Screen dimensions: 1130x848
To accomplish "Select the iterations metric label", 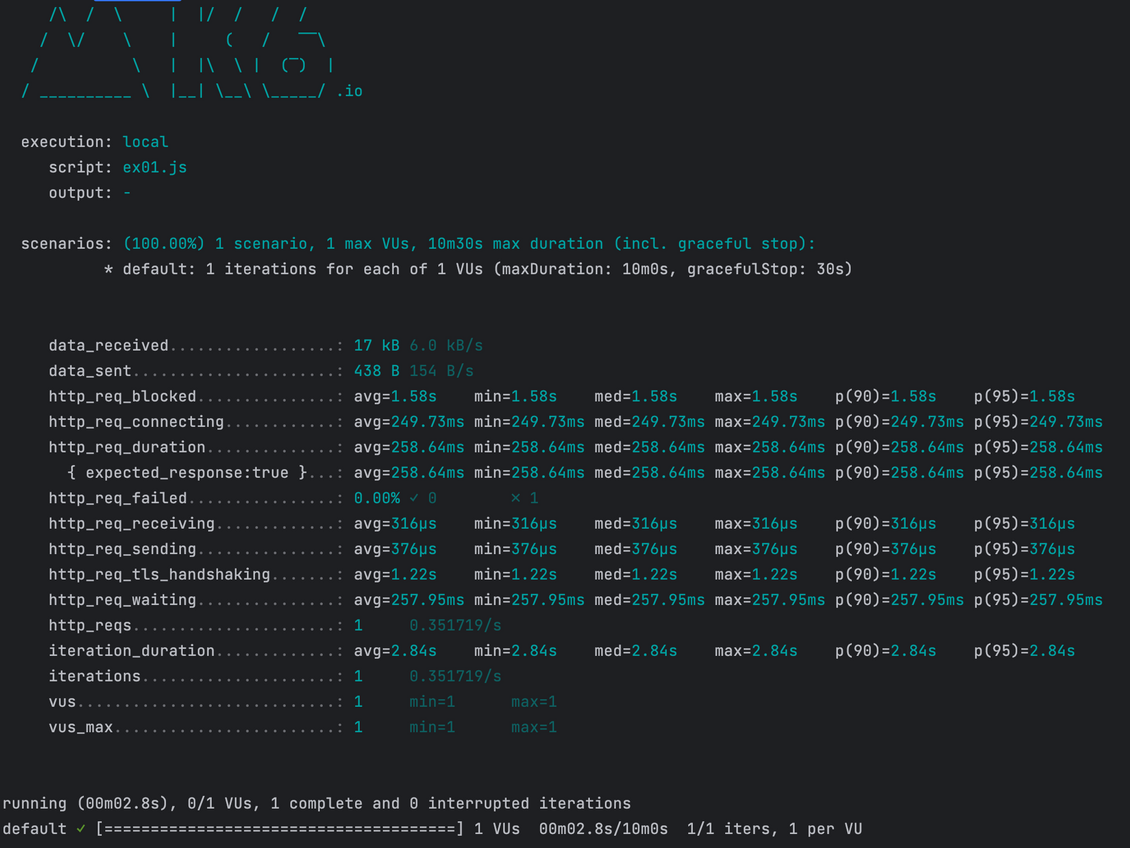I will click(94, 677).
